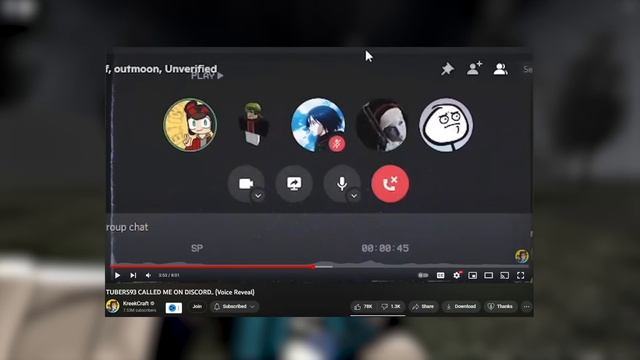Click the blue icon button beside Join

click(x=174, y=307)
